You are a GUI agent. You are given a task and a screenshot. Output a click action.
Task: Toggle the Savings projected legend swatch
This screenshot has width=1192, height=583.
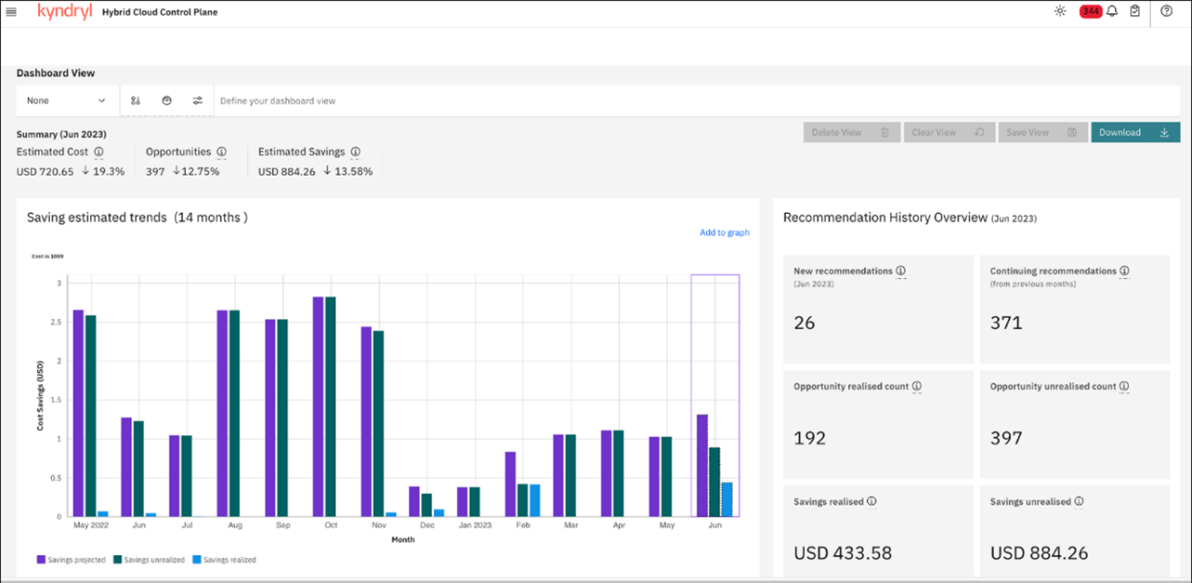42,560
